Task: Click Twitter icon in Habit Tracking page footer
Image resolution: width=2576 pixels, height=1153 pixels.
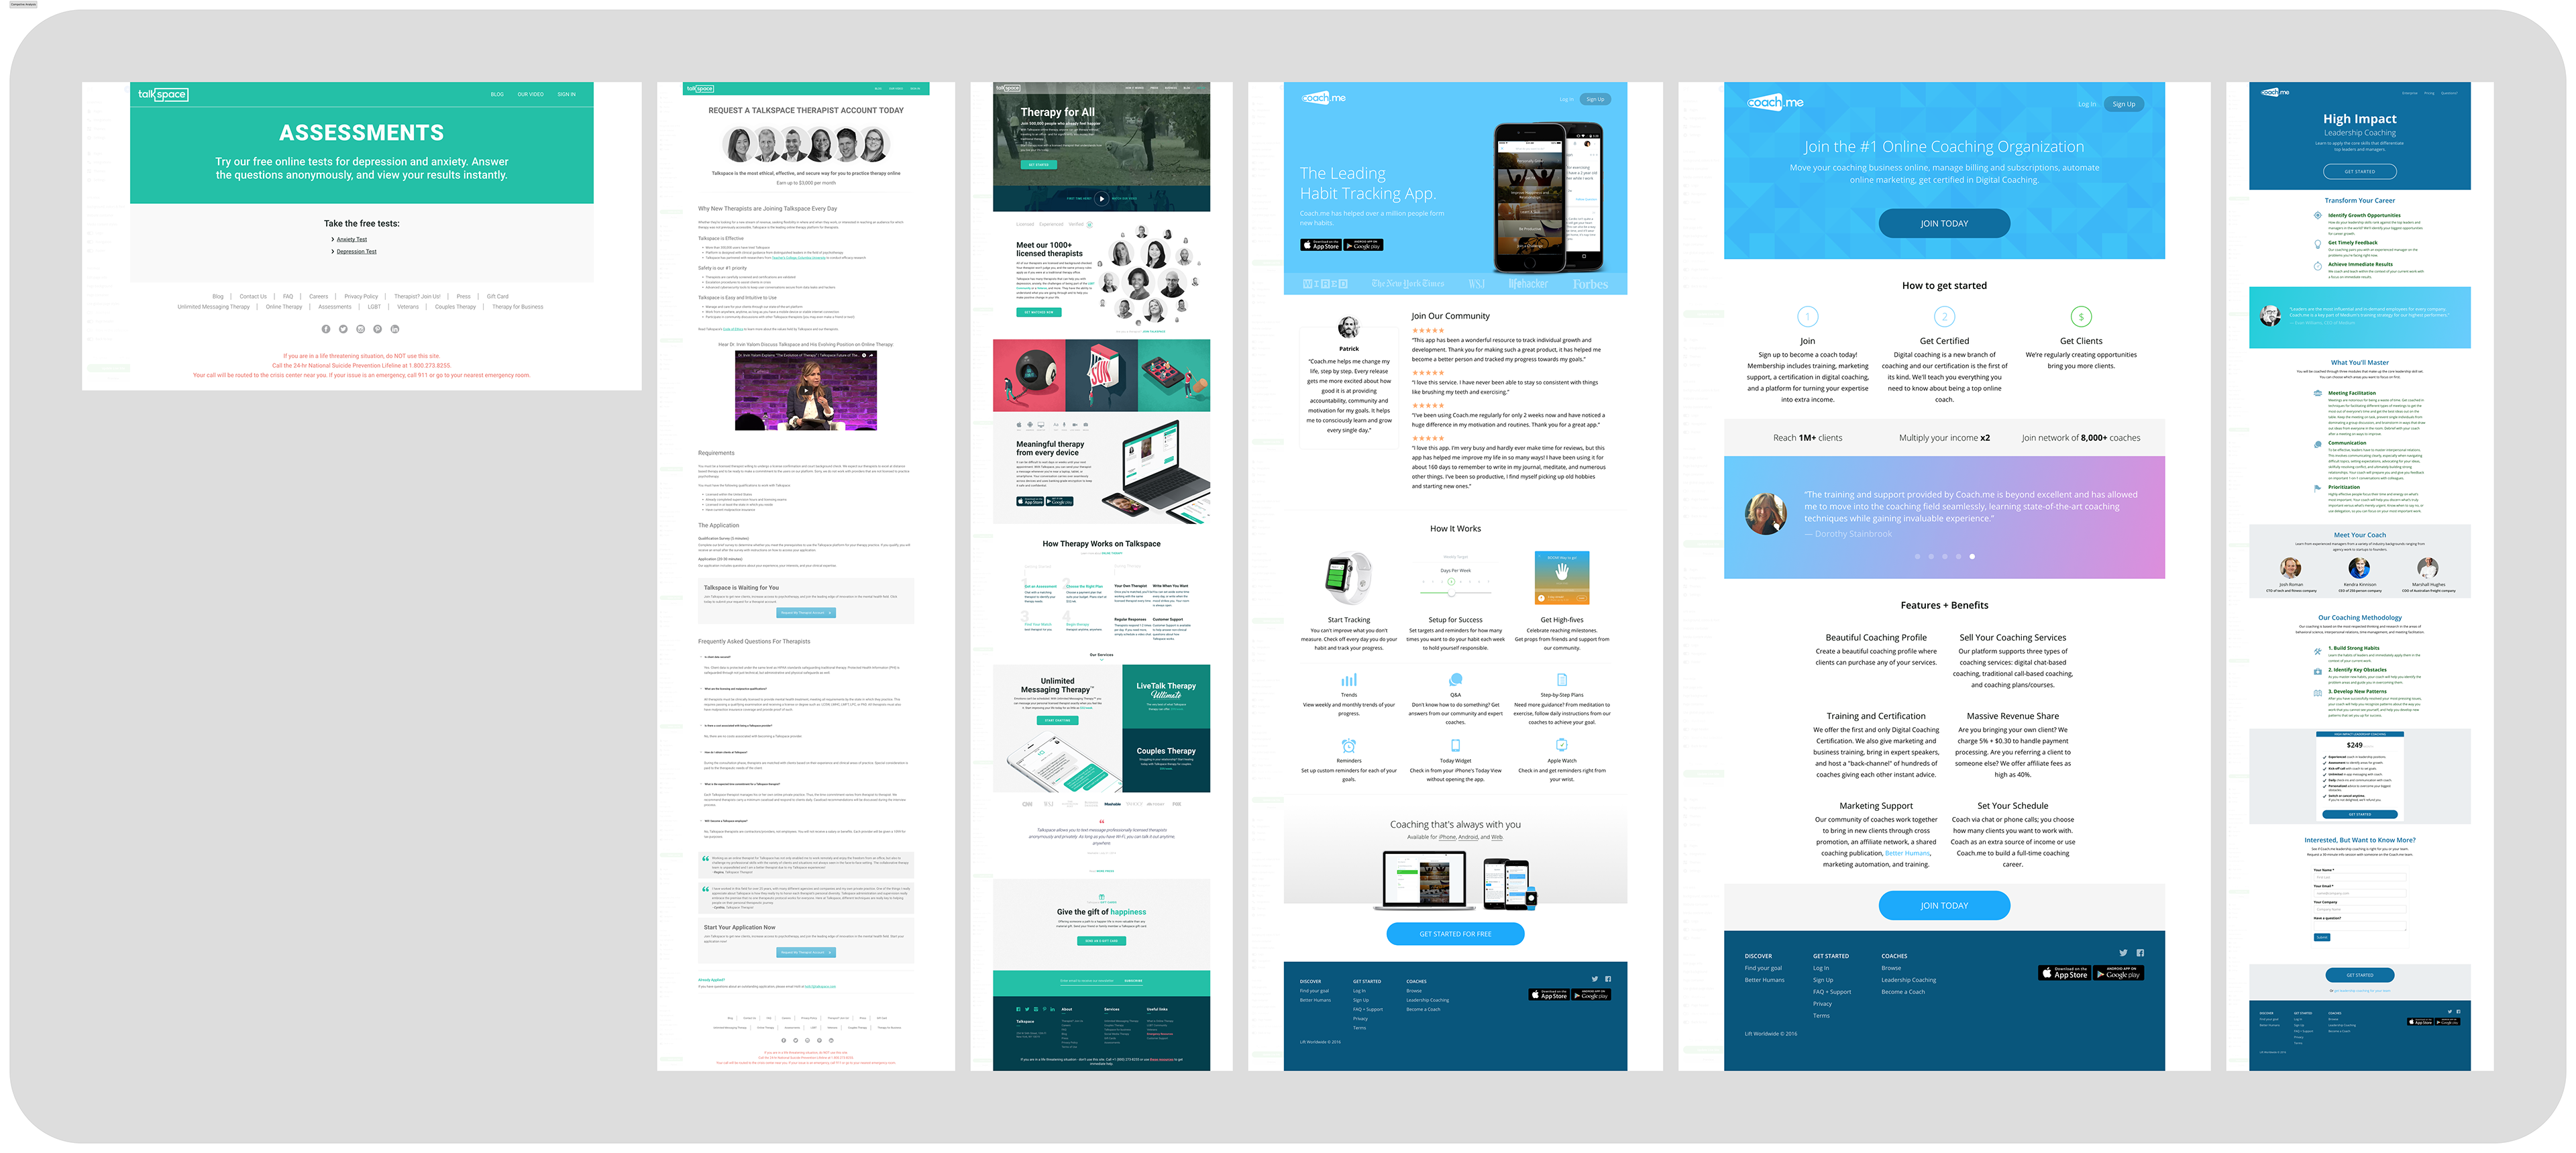Action: (1596, 978)
